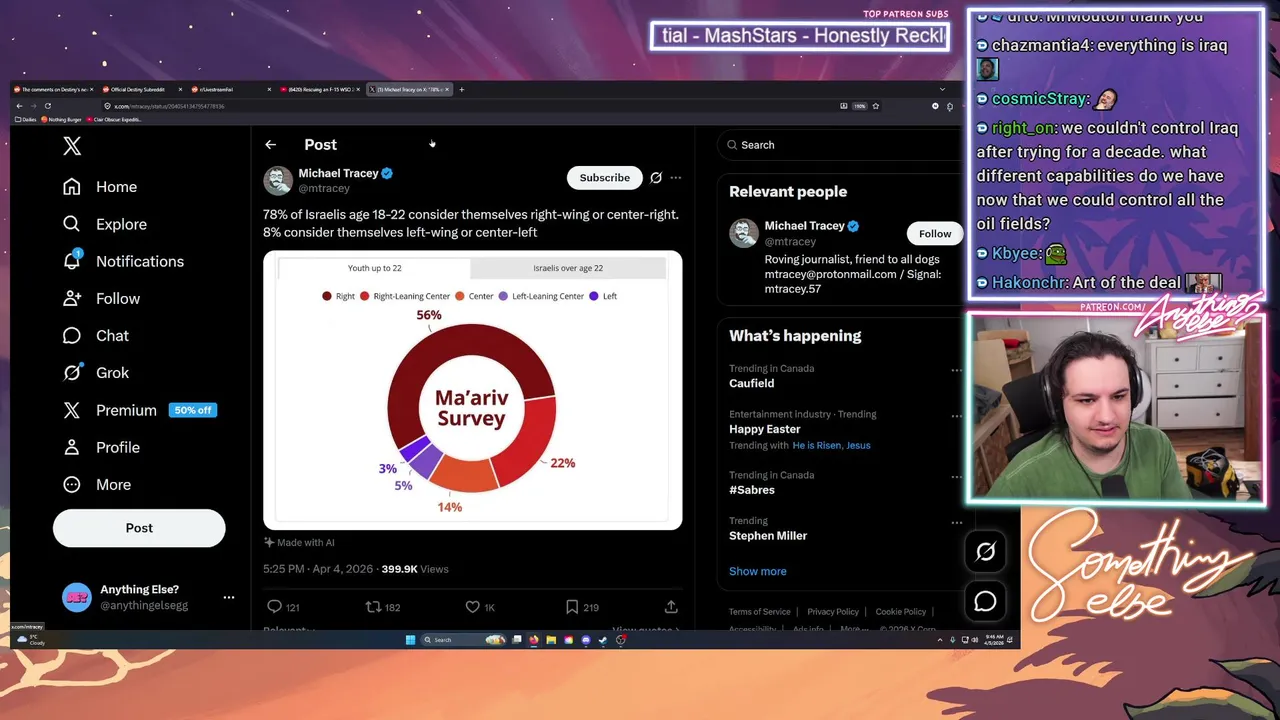Screen dimensions: 1280x720
Task: Open Home from the sidebar
Action: click(100, 187)
